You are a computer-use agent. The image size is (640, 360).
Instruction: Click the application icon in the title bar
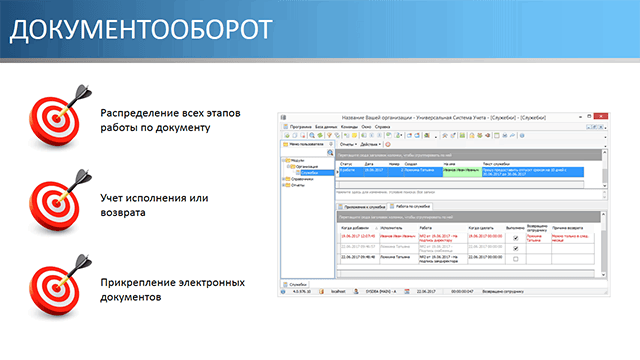click(283, 118)
